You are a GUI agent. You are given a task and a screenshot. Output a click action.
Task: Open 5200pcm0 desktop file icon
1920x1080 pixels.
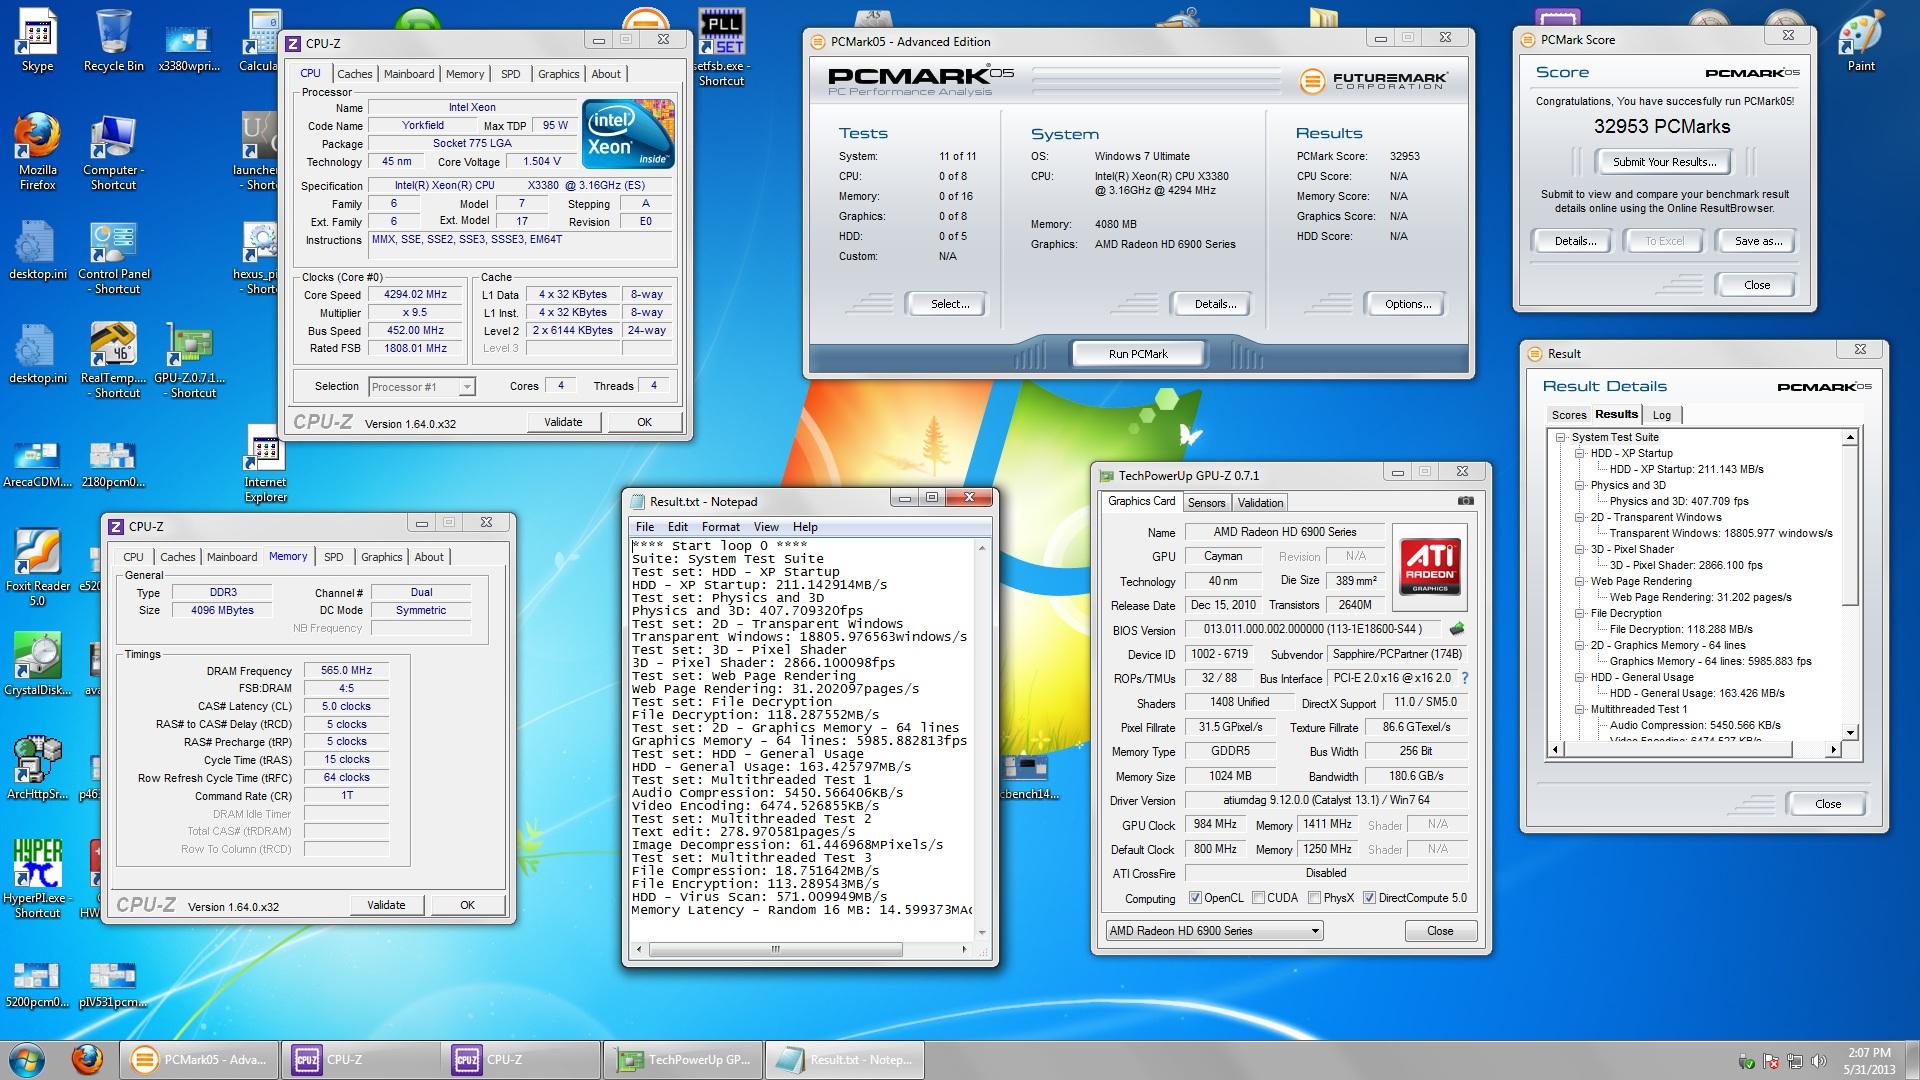point(37,984)
